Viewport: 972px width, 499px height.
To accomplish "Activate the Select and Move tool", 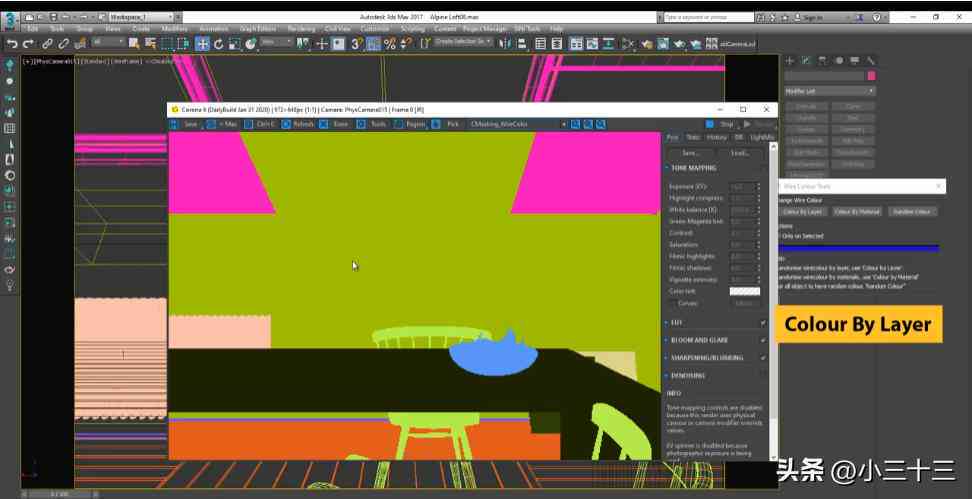I will coord(203,44).
